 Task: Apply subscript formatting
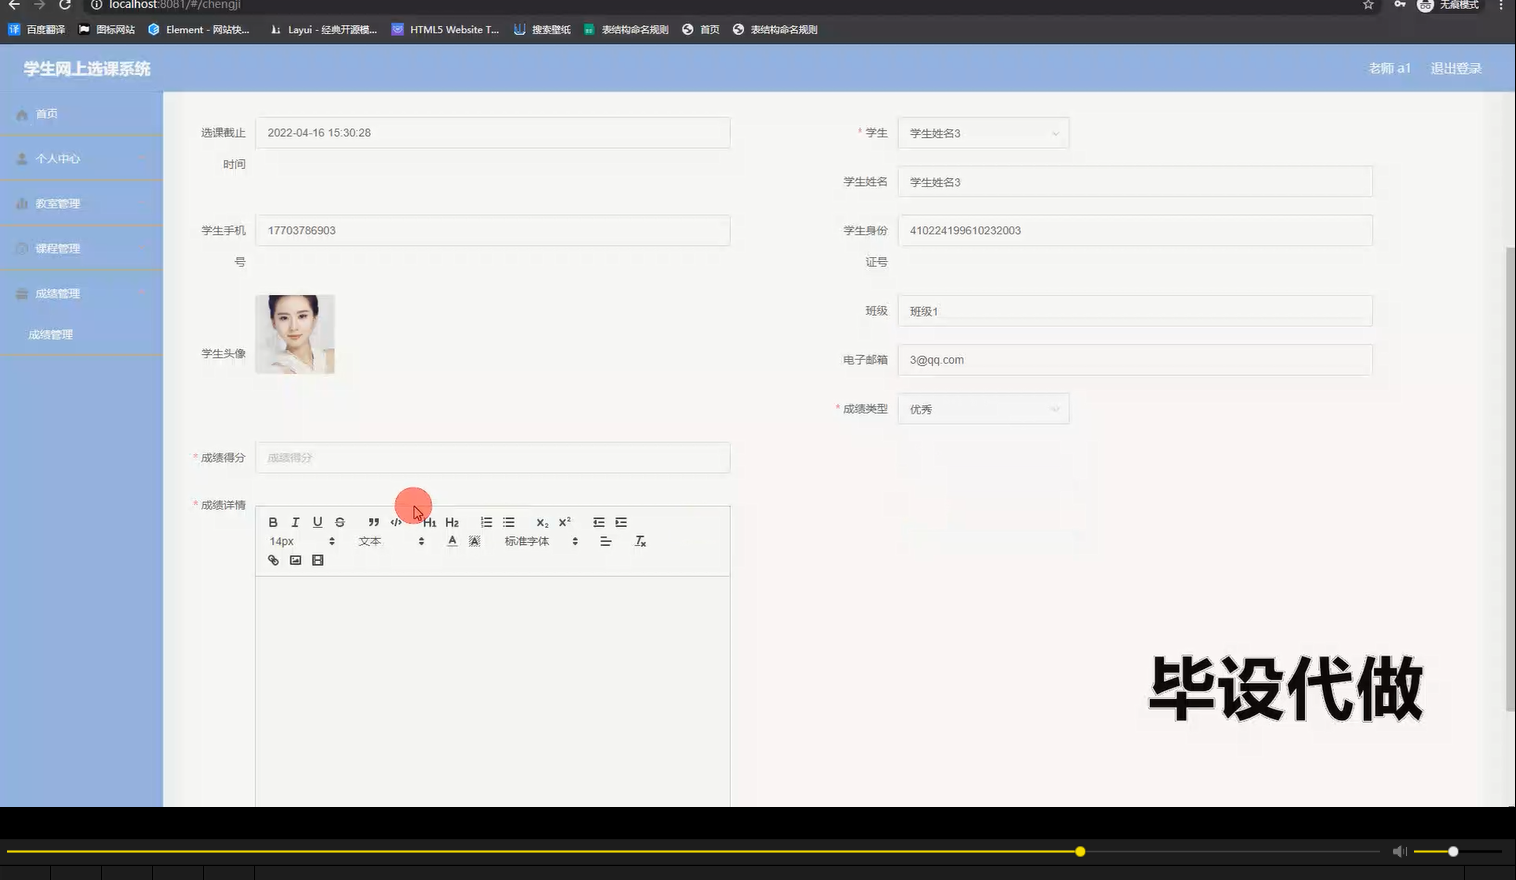click(541, 522)
